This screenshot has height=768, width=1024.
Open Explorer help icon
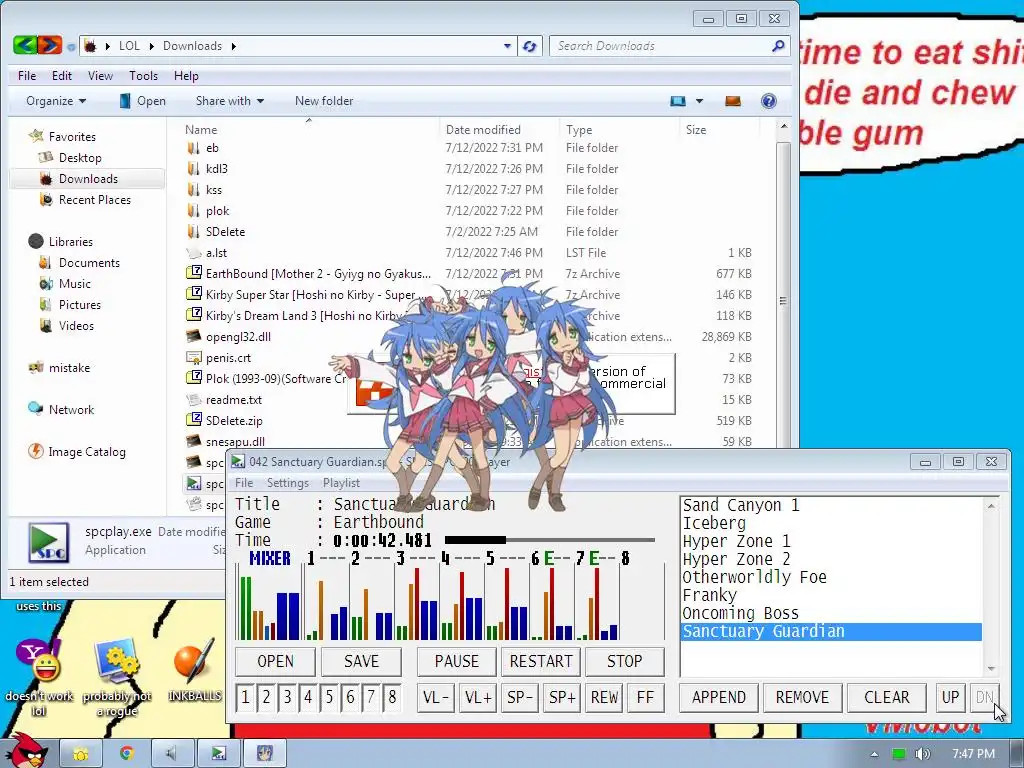[769, 101]
